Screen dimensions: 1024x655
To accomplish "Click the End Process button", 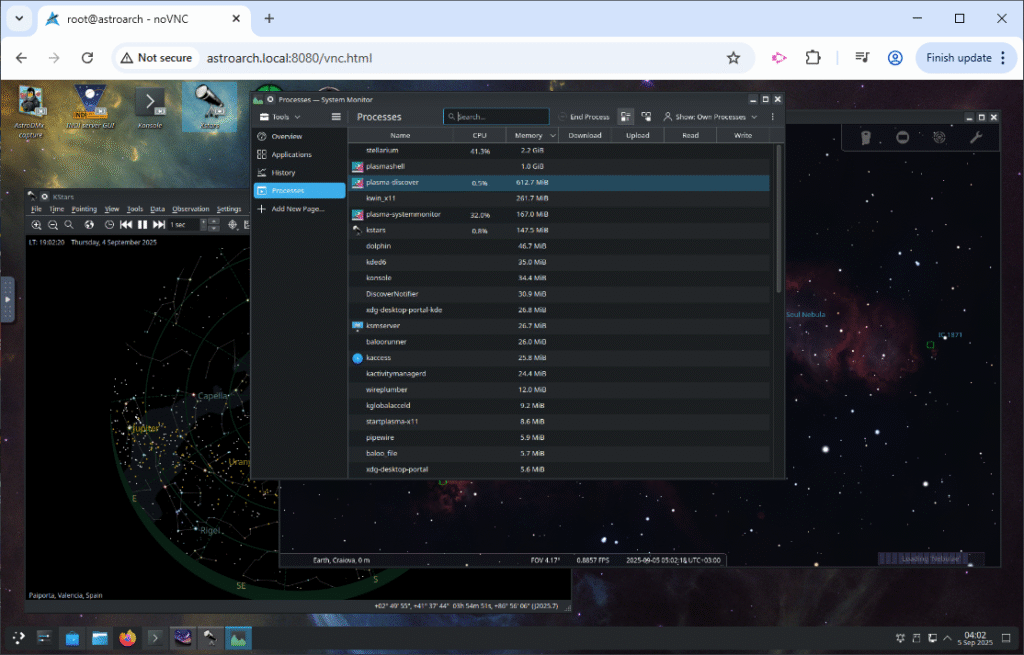I will (x=584, y=117).
